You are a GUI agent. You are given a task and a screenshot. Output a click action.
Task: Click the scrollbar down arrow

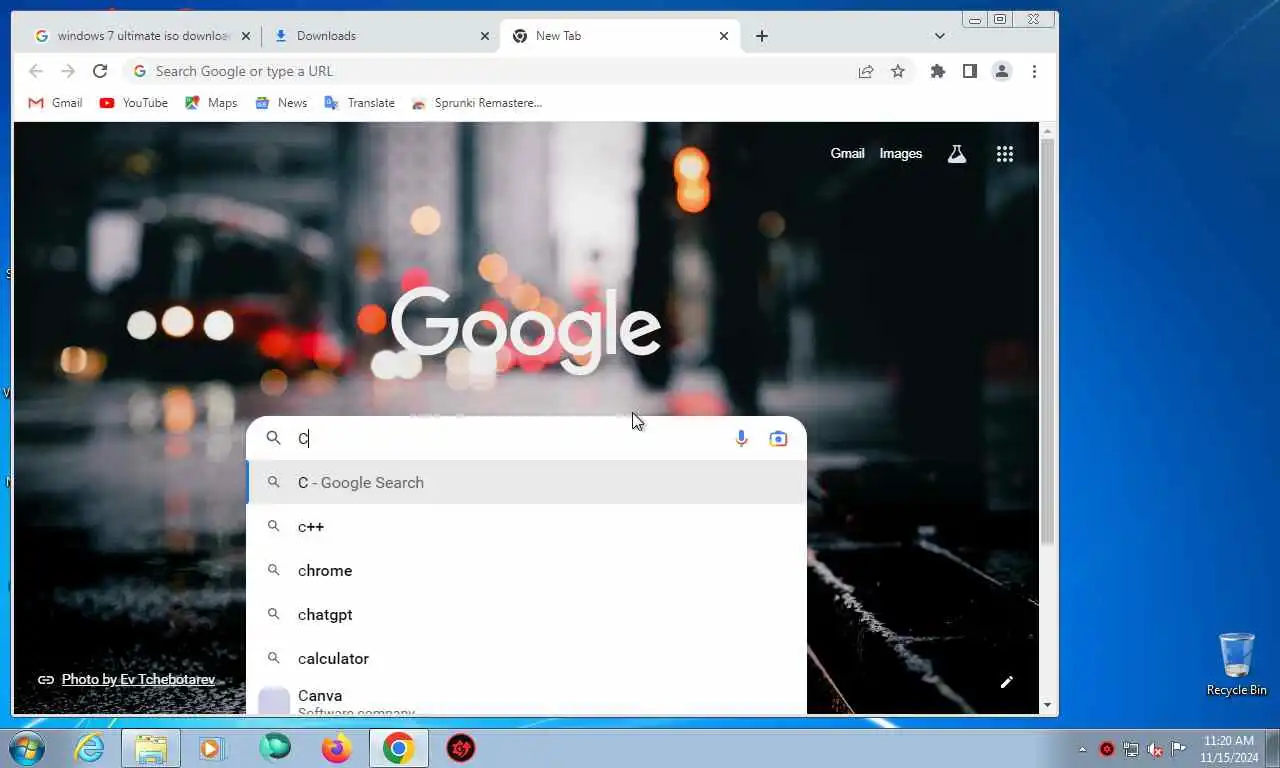(1047, 705)
